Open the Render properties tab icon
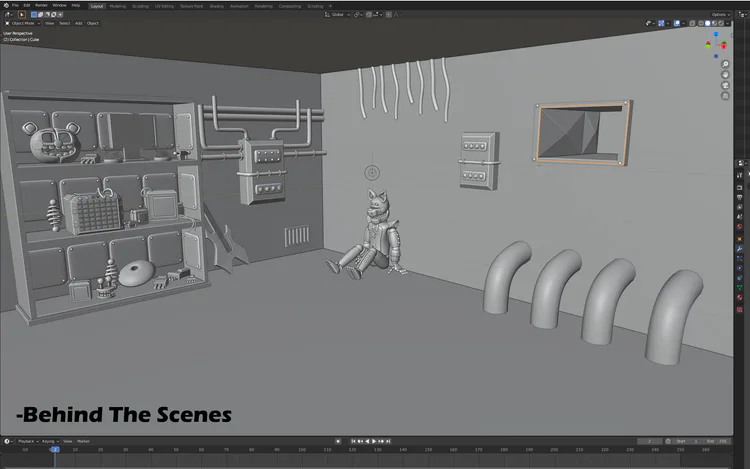Viewport: 750px width, 469px height. (x=739, y=187)
